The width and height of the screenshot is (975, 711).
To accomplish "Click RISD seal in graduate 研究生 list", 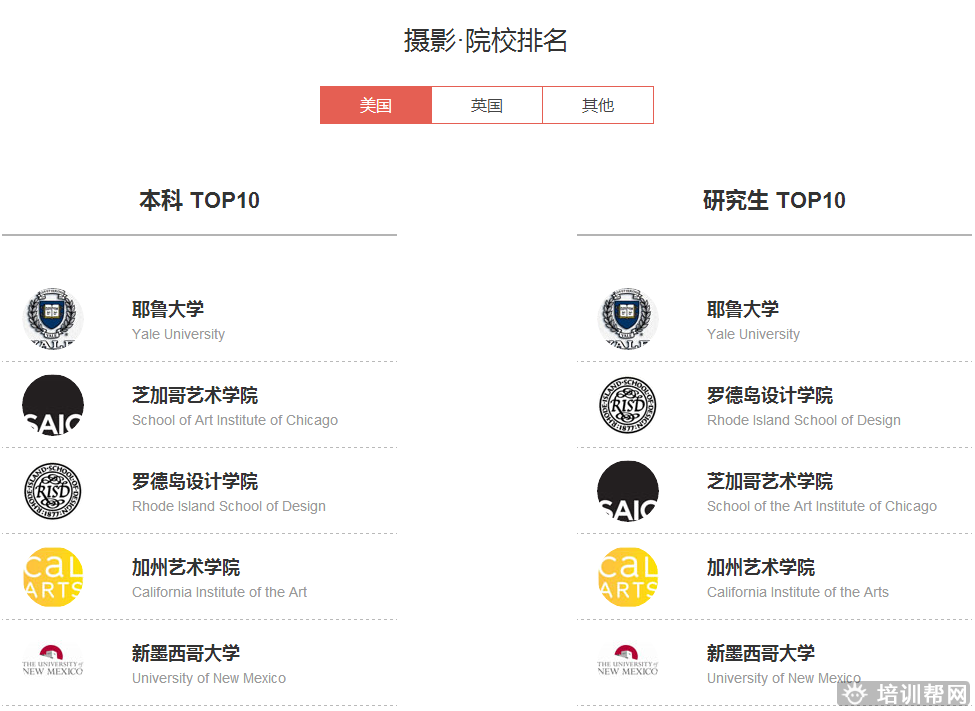I will 628,405.
